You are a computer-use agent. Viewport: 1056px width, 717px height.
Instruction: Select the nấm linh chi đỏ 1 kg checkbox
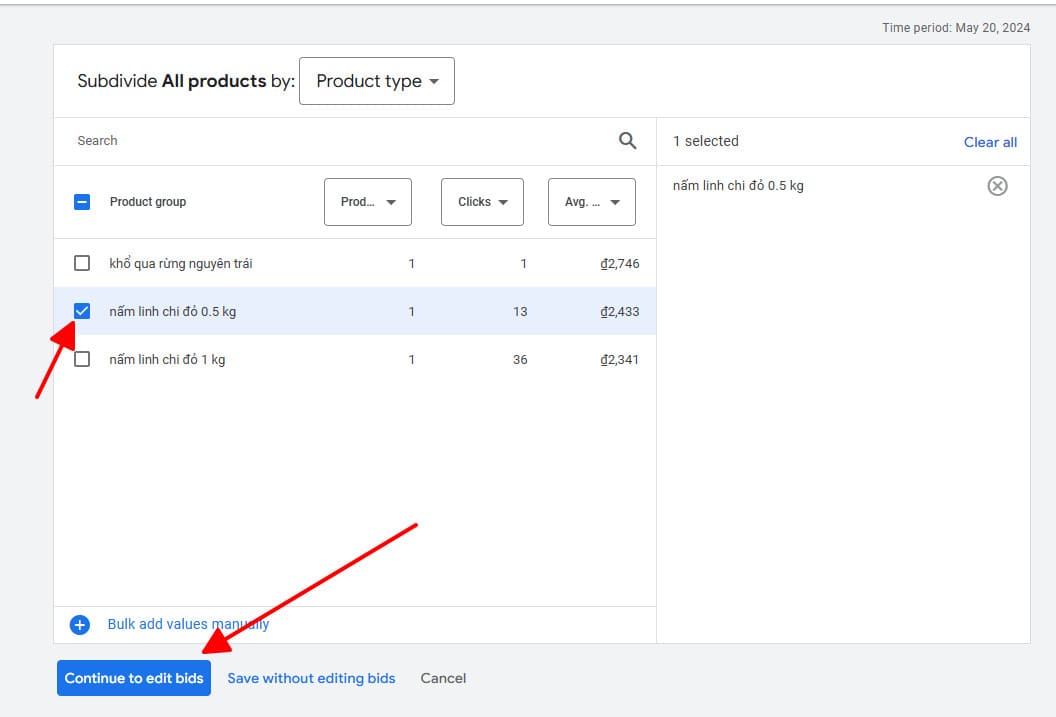click(x=81, y=358)
